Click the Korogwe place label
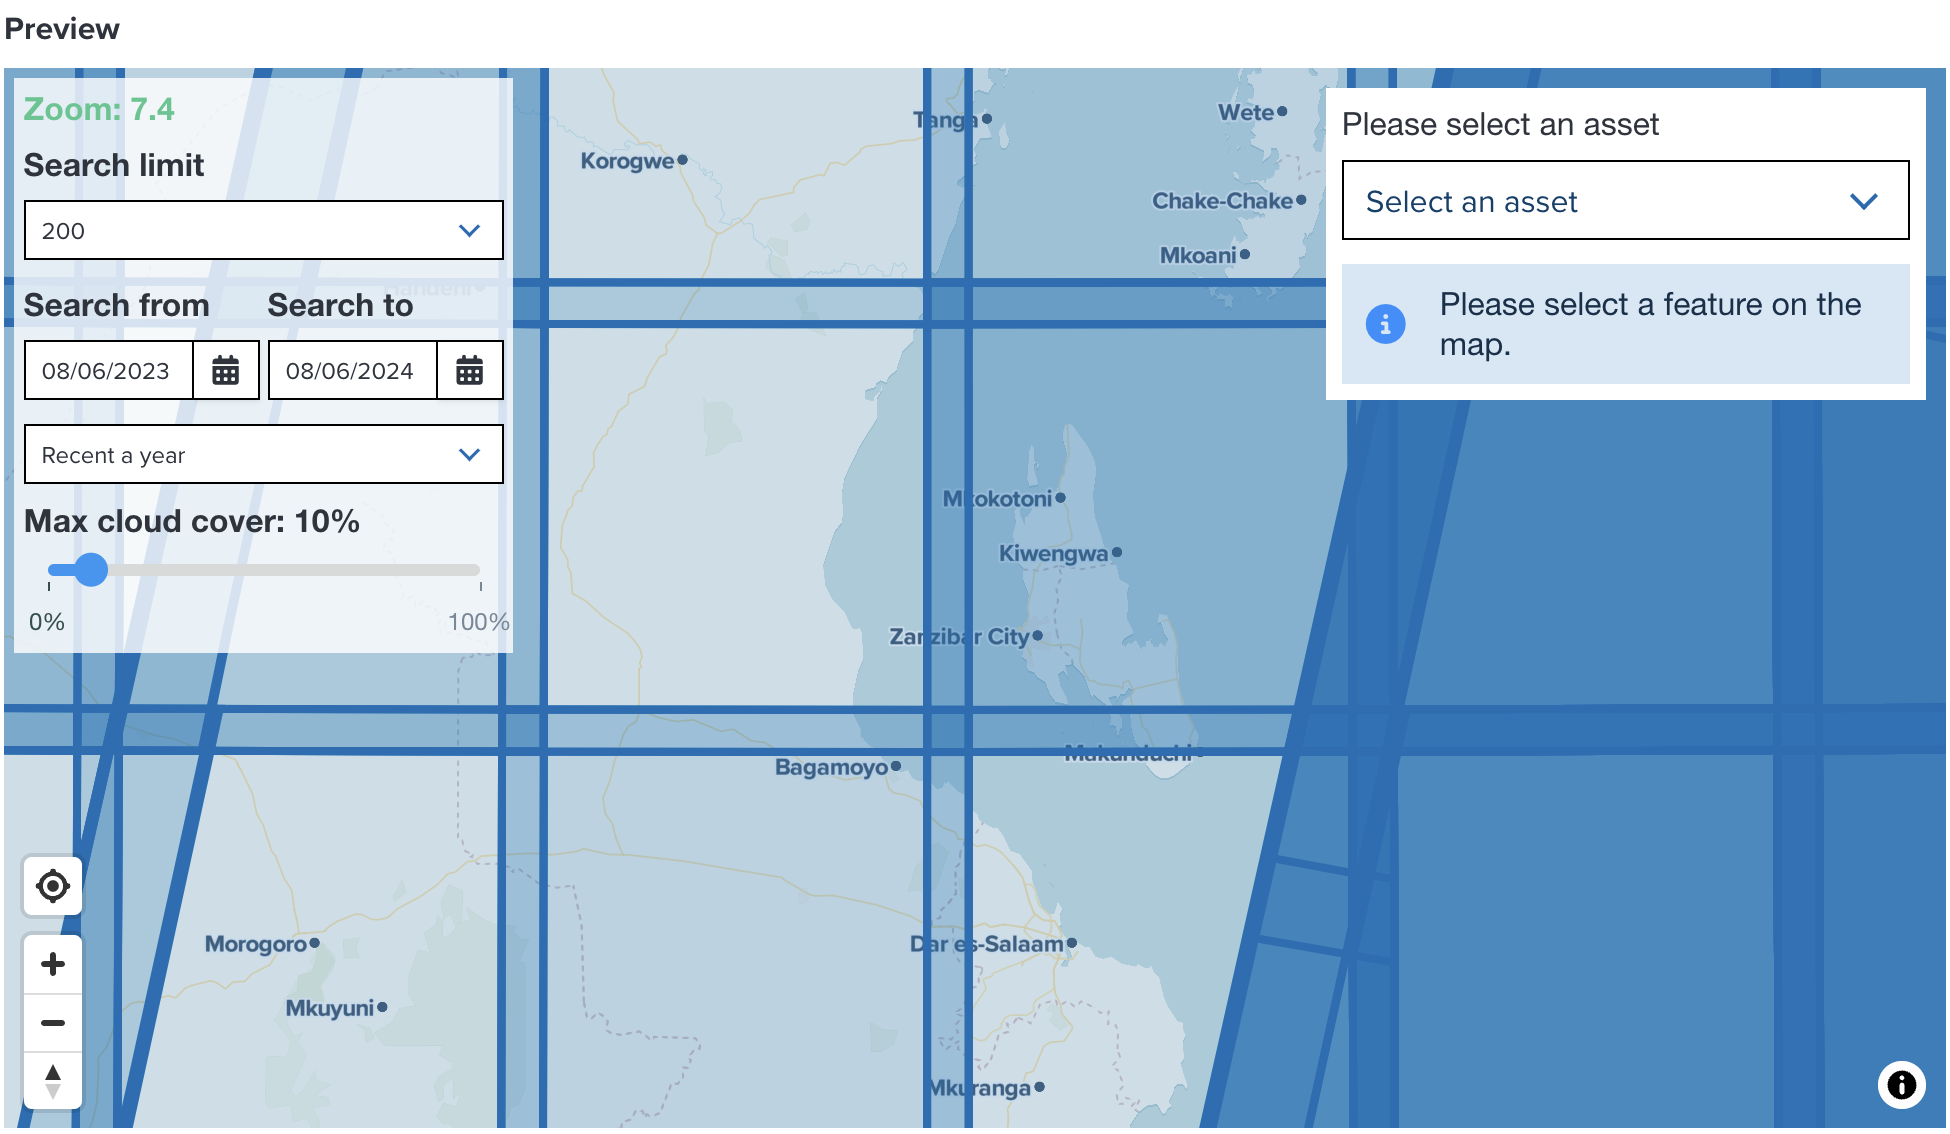Viewport: 1950px width, 1134px height. point(627,161)
